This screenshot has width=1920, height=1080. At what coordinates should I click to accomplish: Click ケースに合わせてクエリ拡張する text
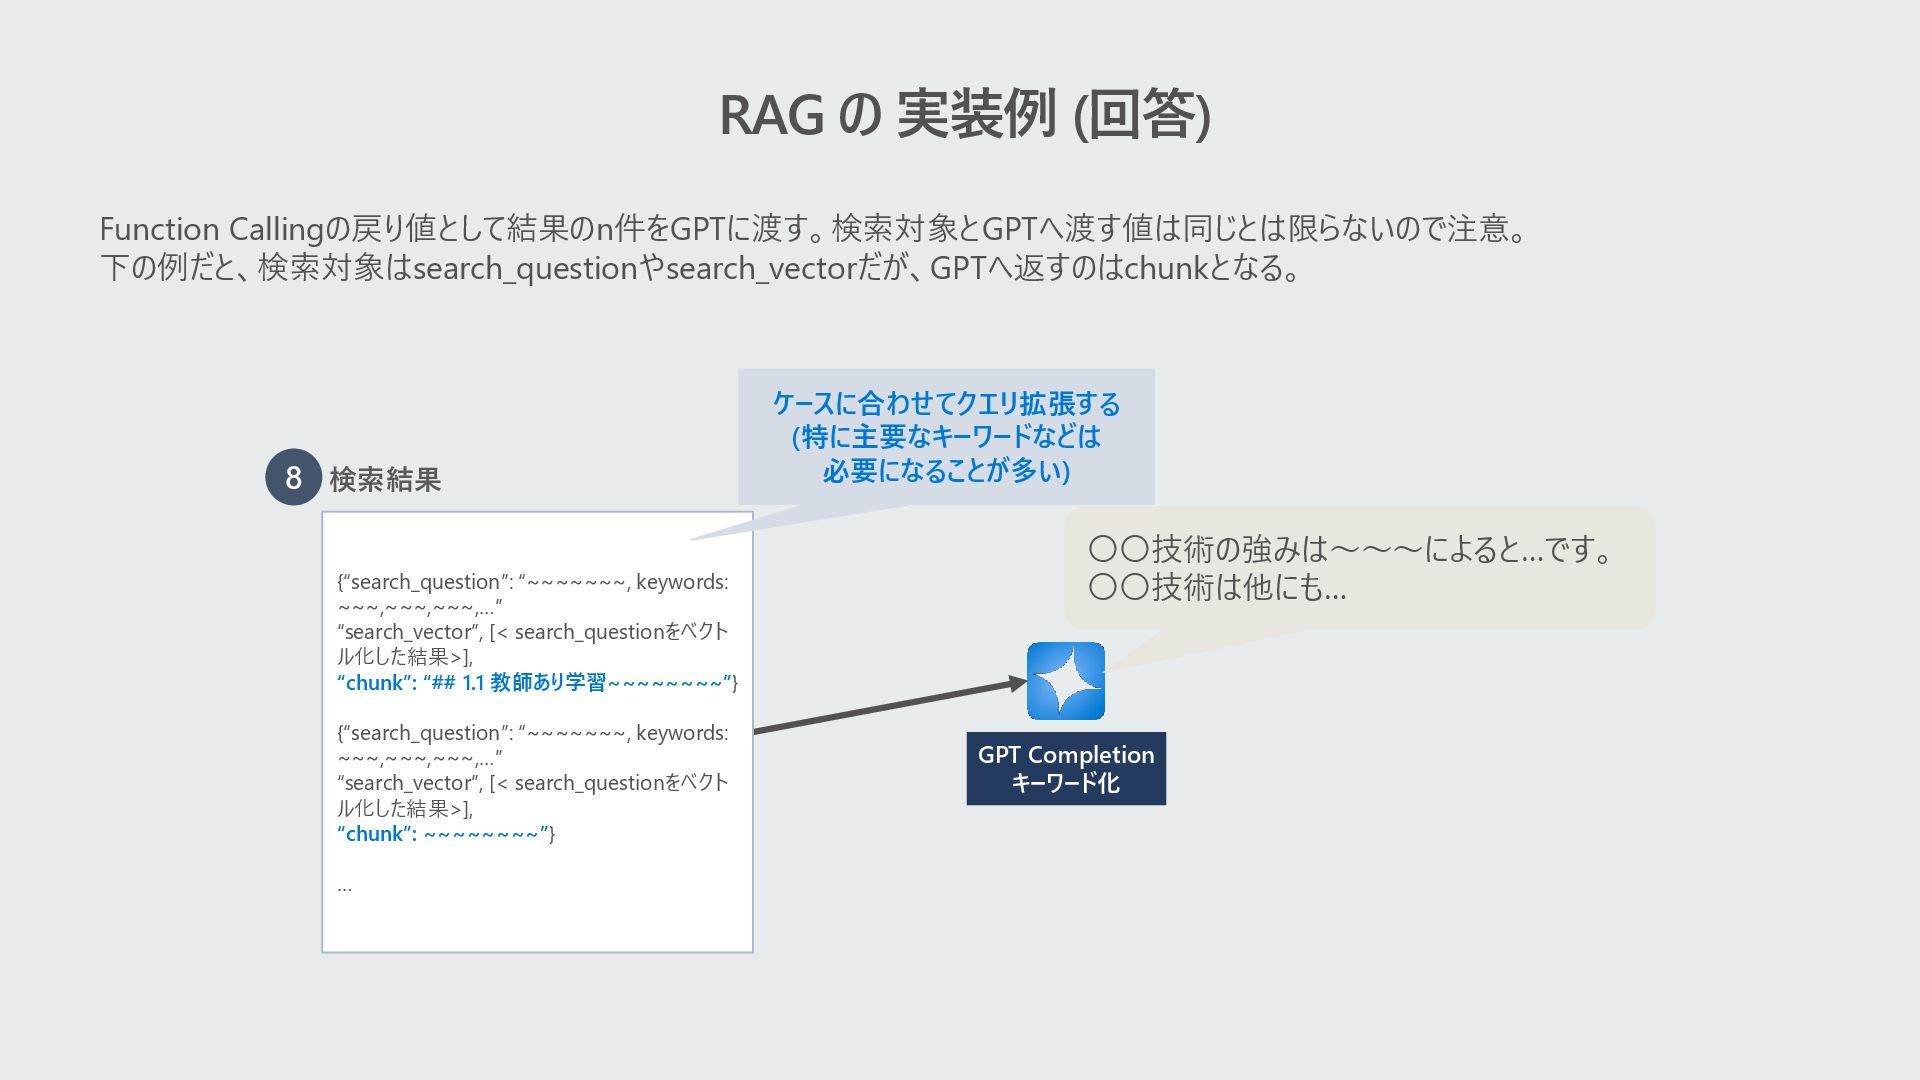[x=946, y=404]
